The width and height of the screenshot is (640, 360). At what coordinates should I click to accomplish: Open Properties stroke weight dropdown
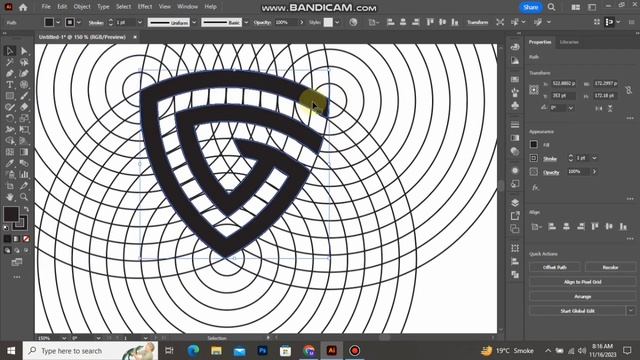(595, 158)
